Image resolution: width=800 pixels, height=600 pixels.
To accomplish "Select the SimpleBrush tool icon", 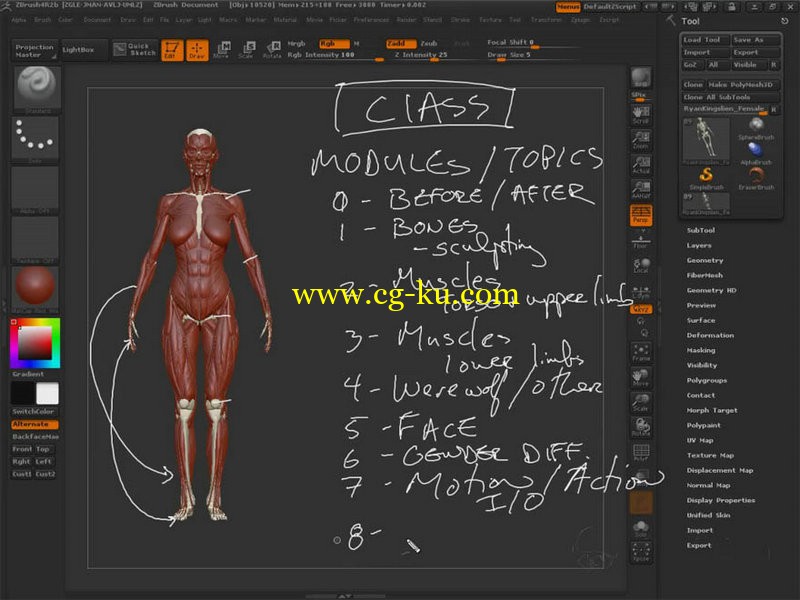I will coord(706,179).
